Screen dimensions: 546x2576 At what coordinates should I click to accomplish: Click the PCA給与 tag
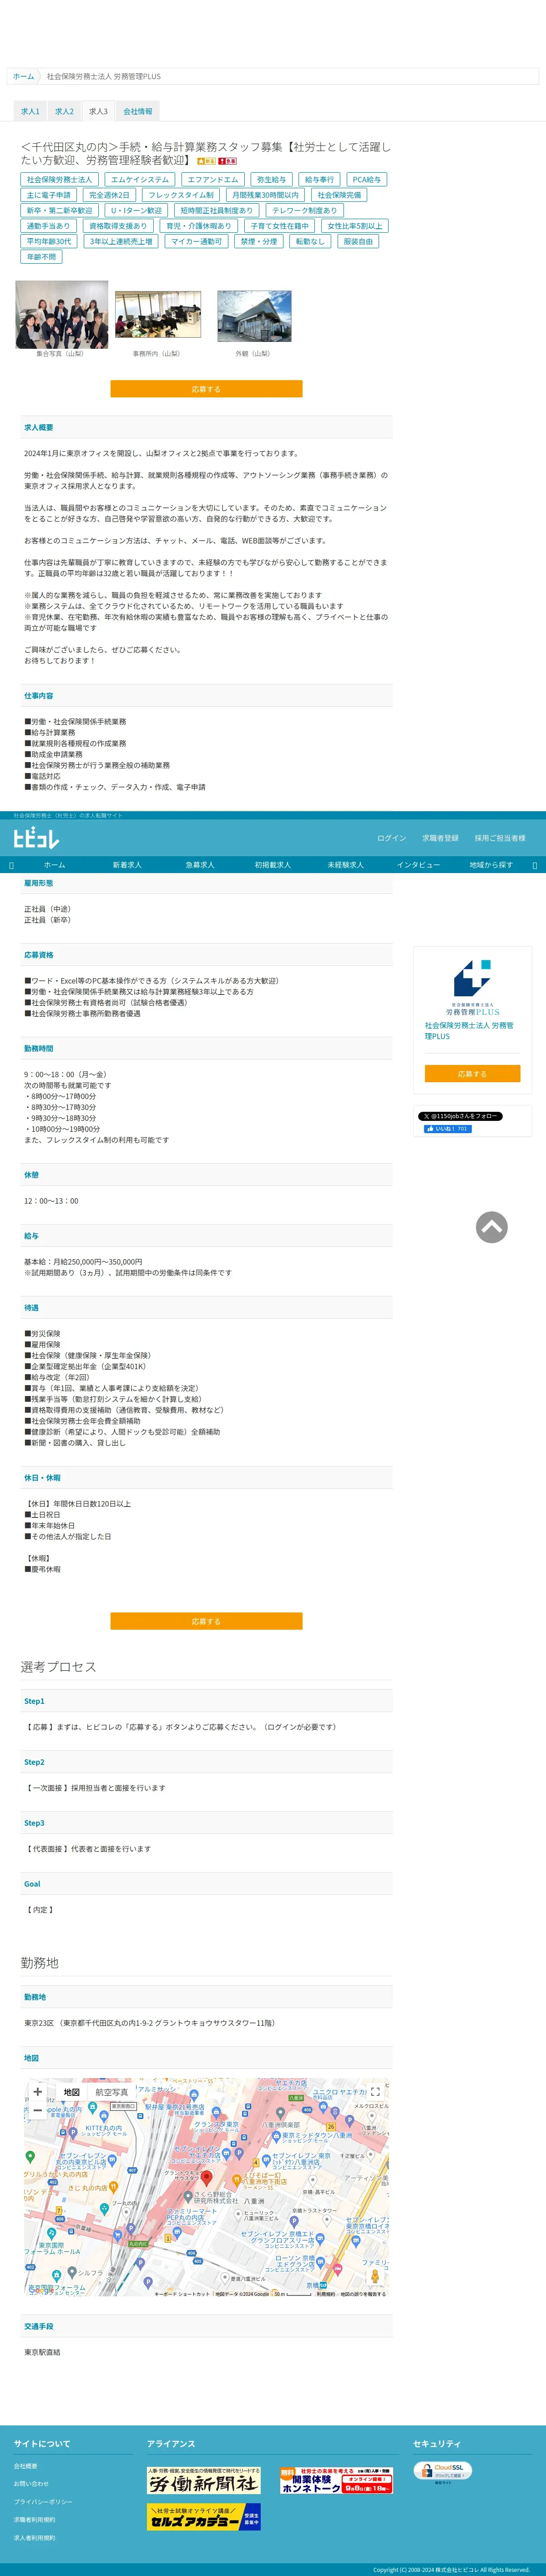click(367, 180)
